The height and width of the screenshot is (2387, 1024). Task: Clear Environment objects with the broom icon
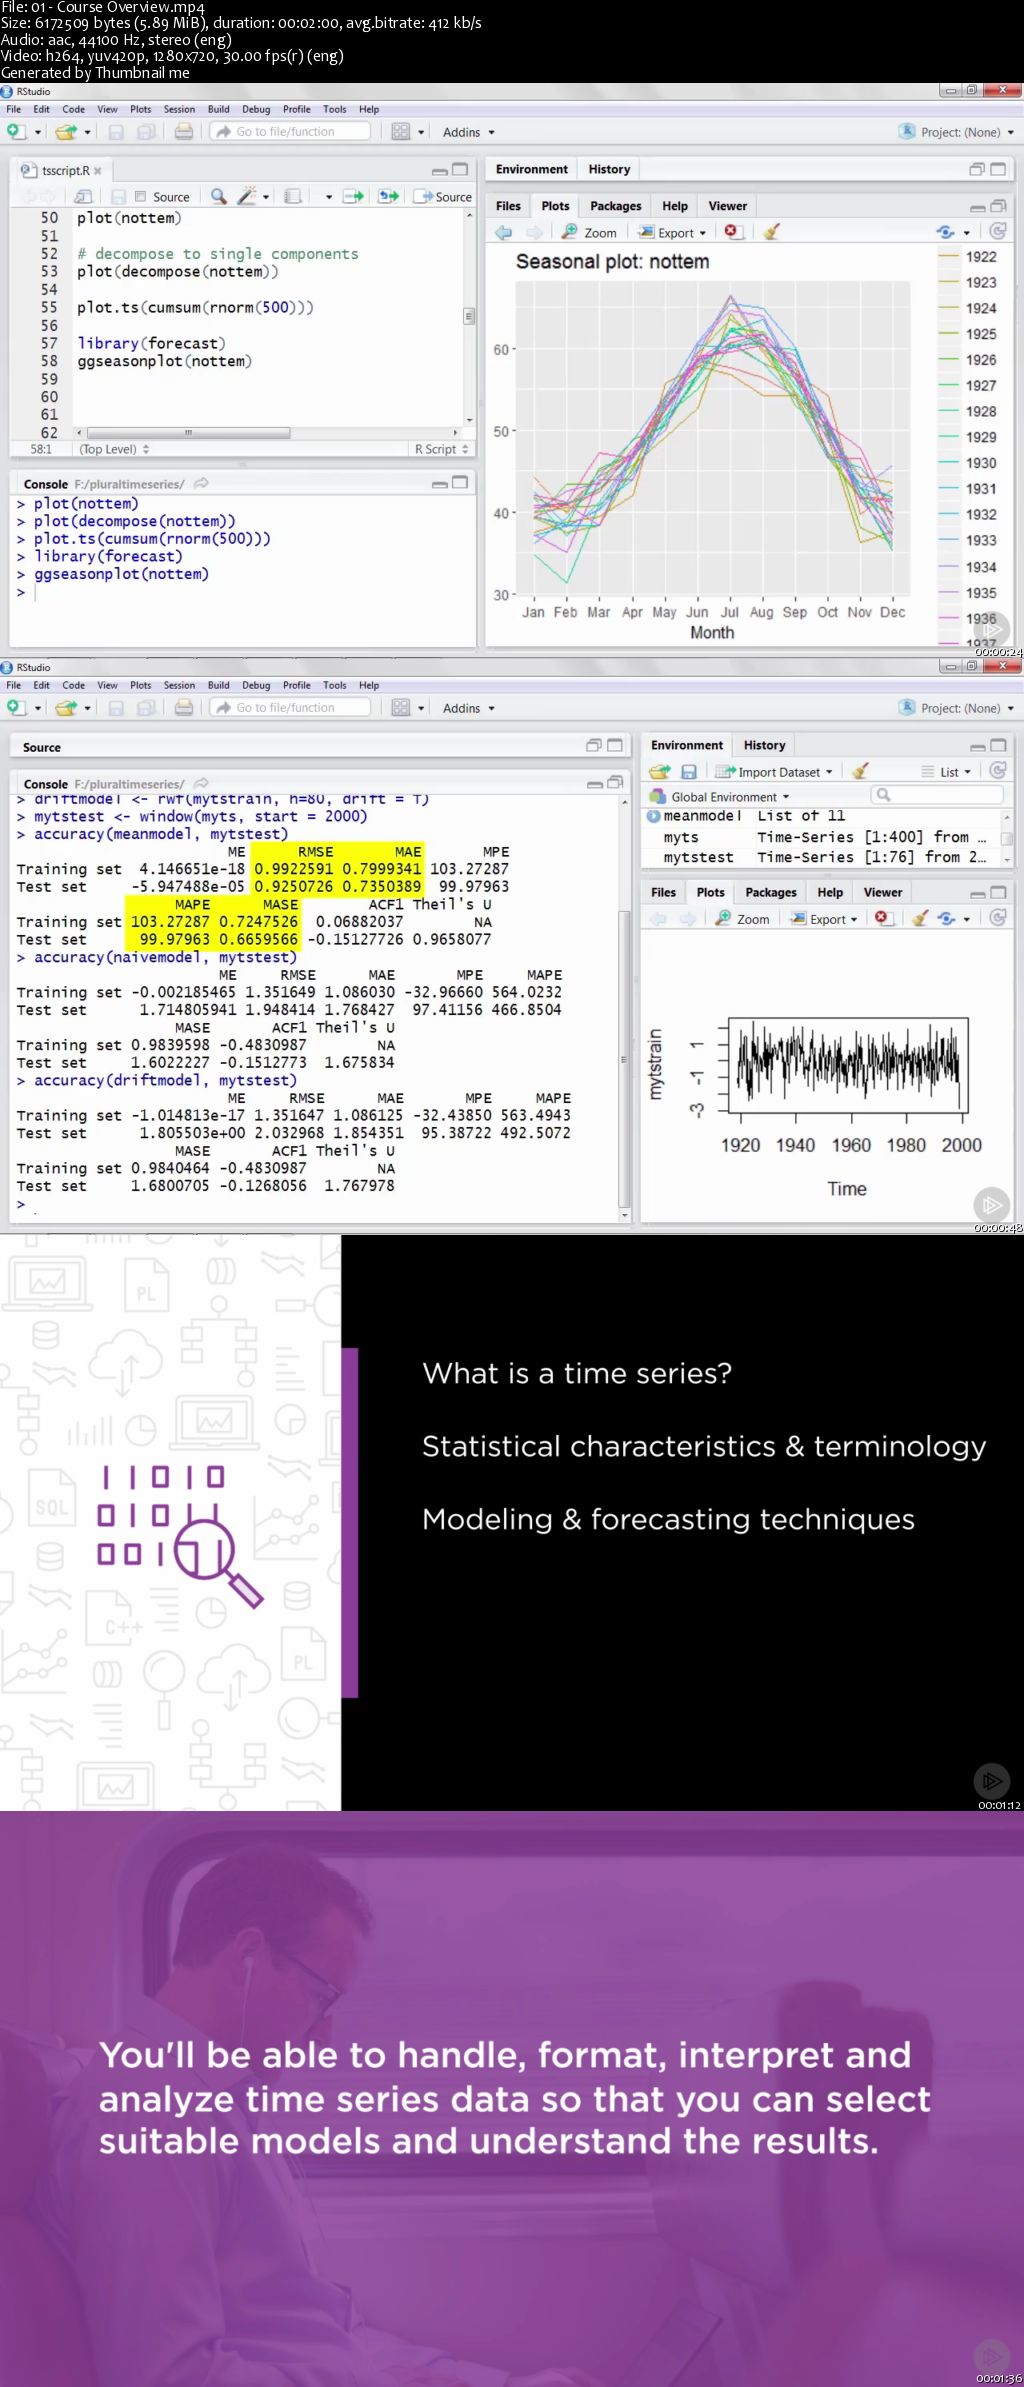(x=860, y=771)
